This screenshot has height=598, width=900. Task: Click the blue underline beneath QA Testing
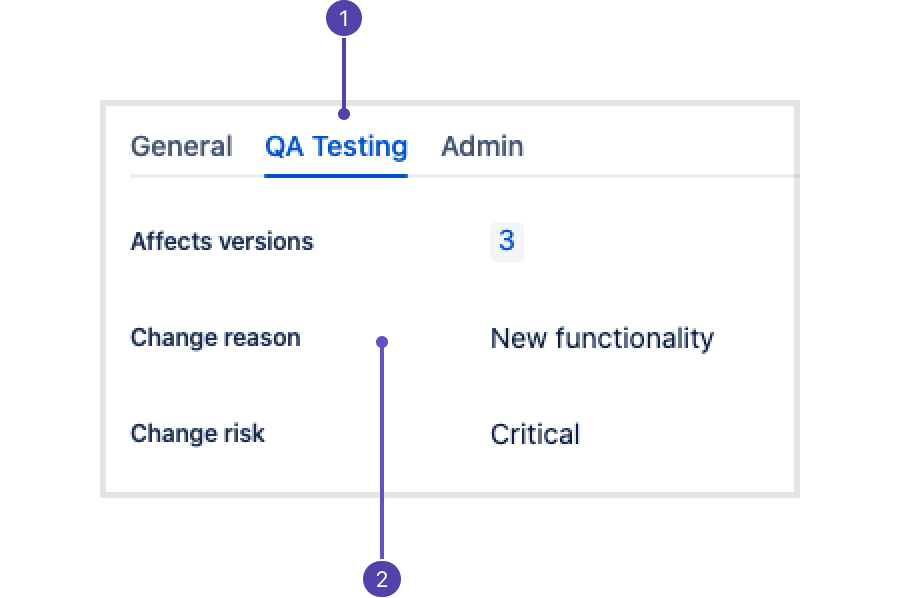pos(336,176)
